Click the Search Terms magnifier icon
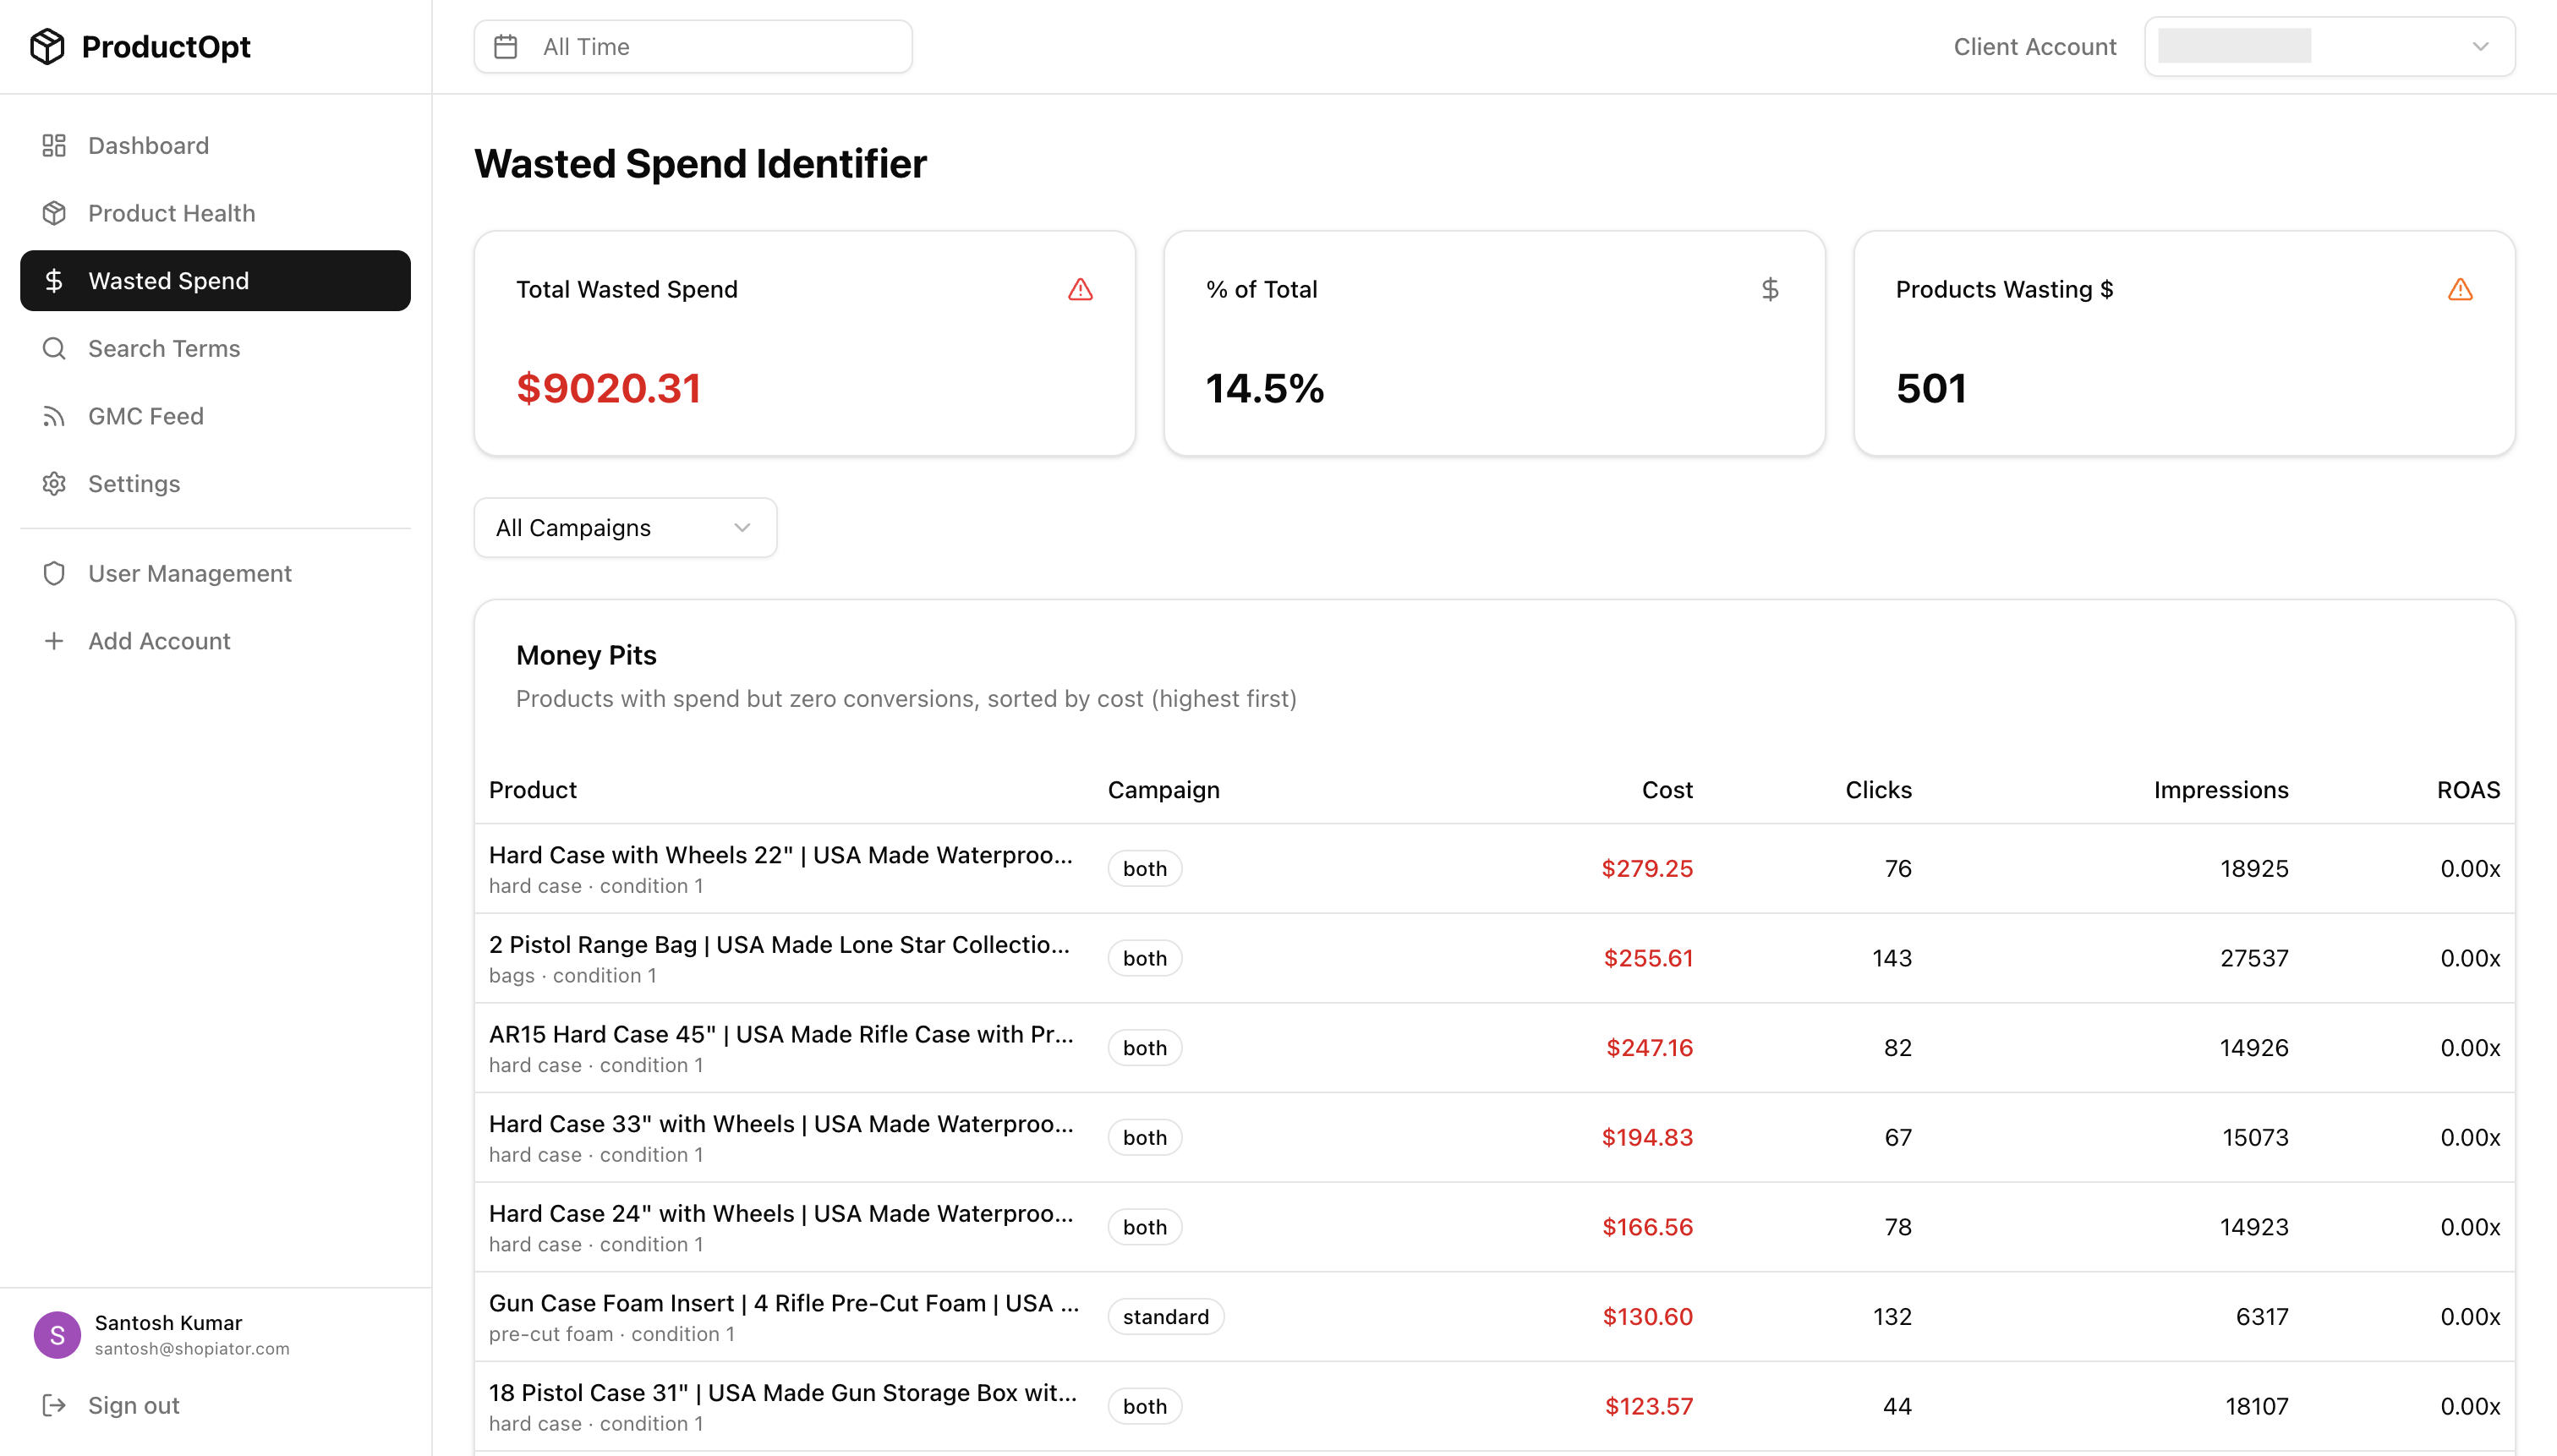The image size is (2557, 1456). point(54,348)
